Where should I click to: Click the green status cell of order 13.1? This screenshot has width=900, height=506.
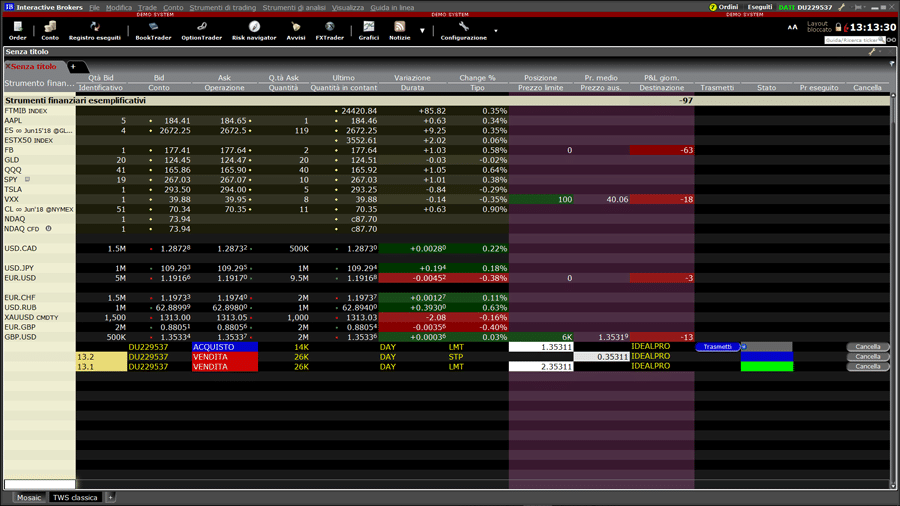pos(767,366)
